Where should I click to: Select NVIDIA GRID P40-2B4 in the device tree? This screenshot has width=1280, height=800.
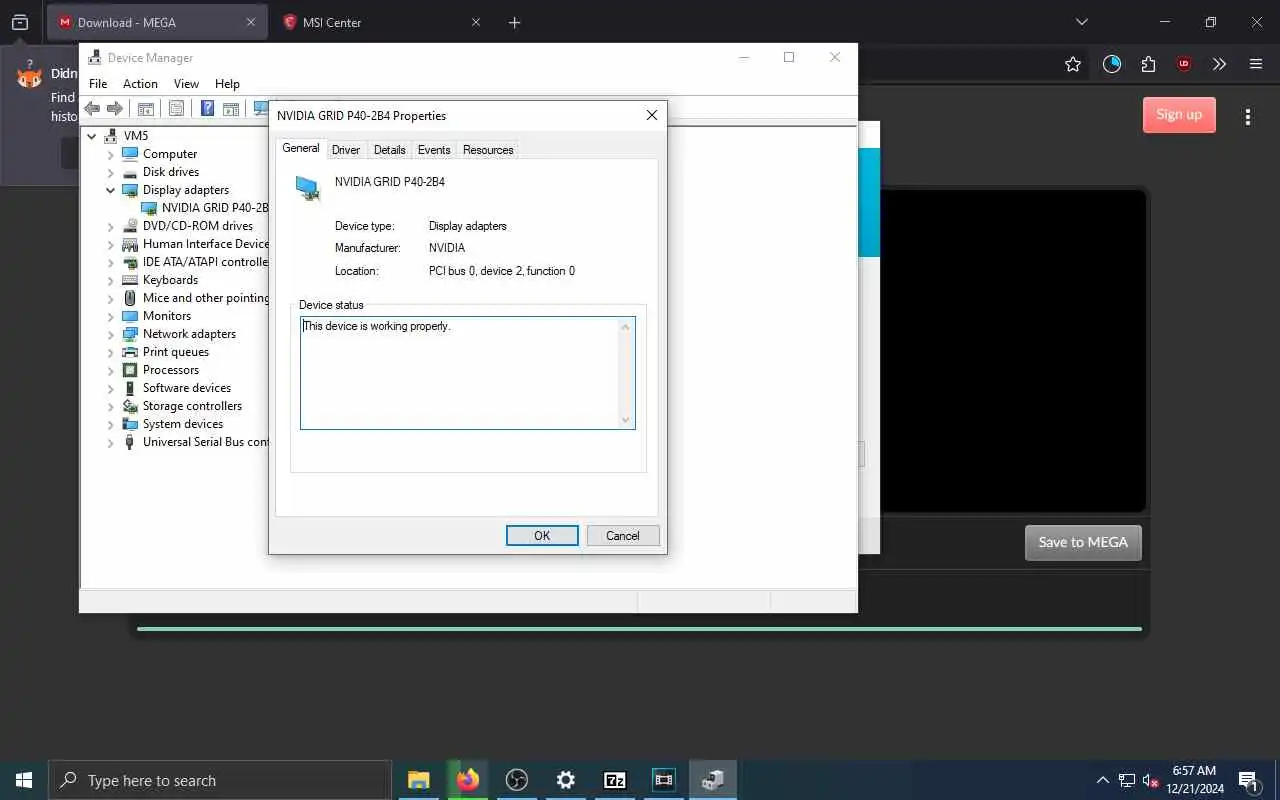point(215,208)
